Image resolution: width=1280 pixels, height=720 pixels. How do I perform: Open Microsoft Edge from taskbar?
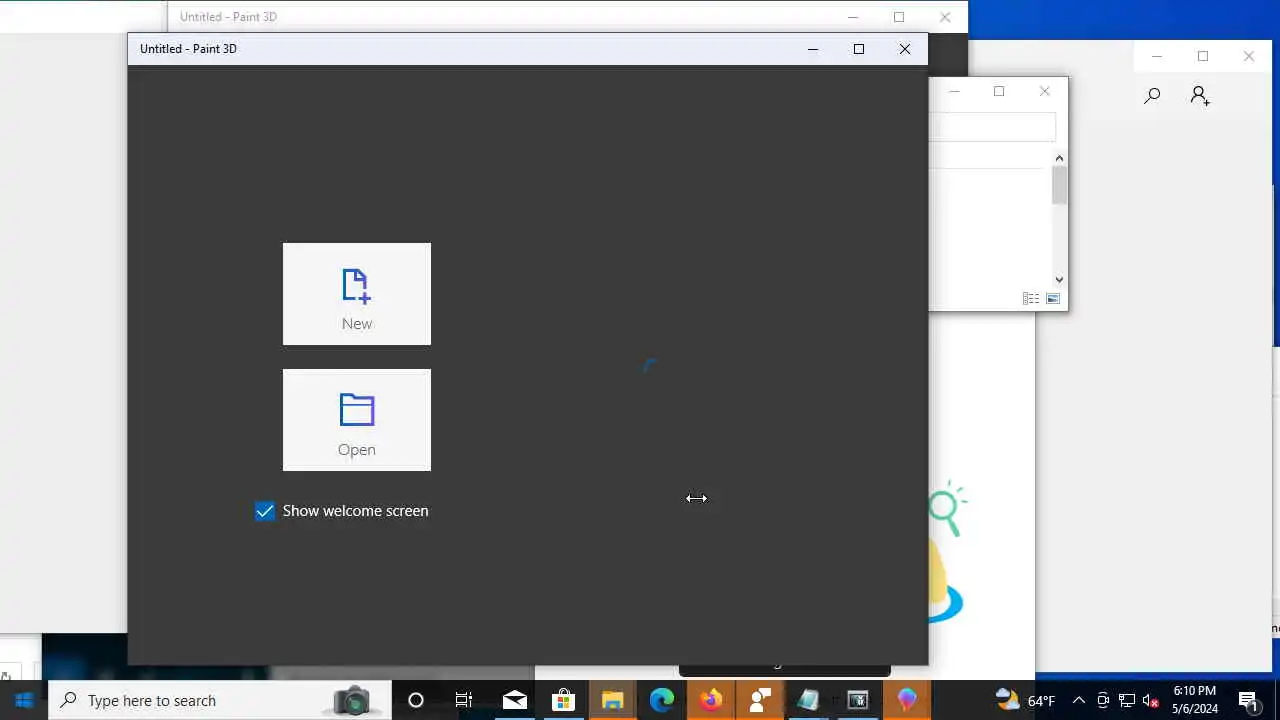coord(662,700)
